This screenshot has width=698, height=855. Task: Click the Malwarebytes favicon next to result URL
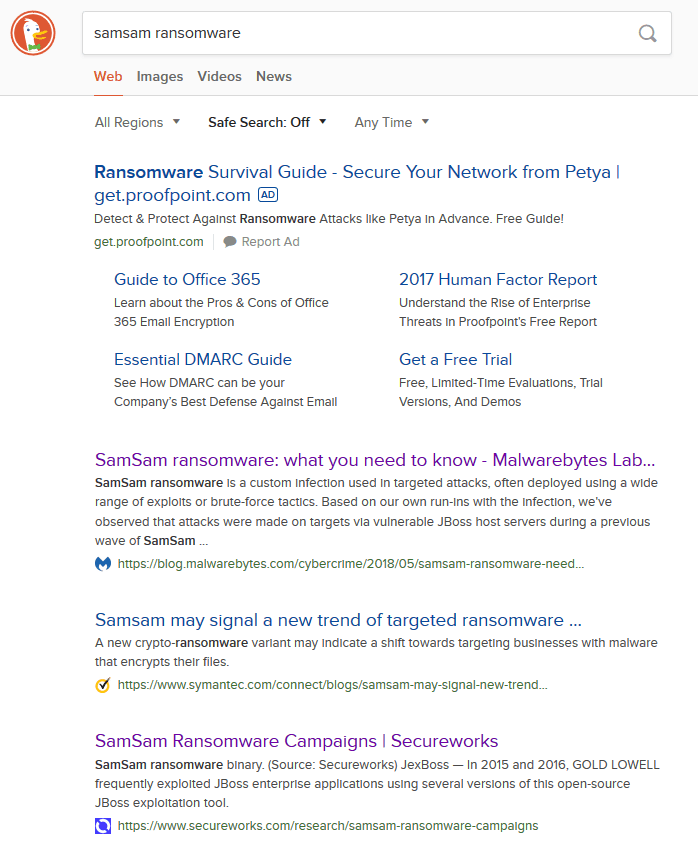click(x=103, y=564)
